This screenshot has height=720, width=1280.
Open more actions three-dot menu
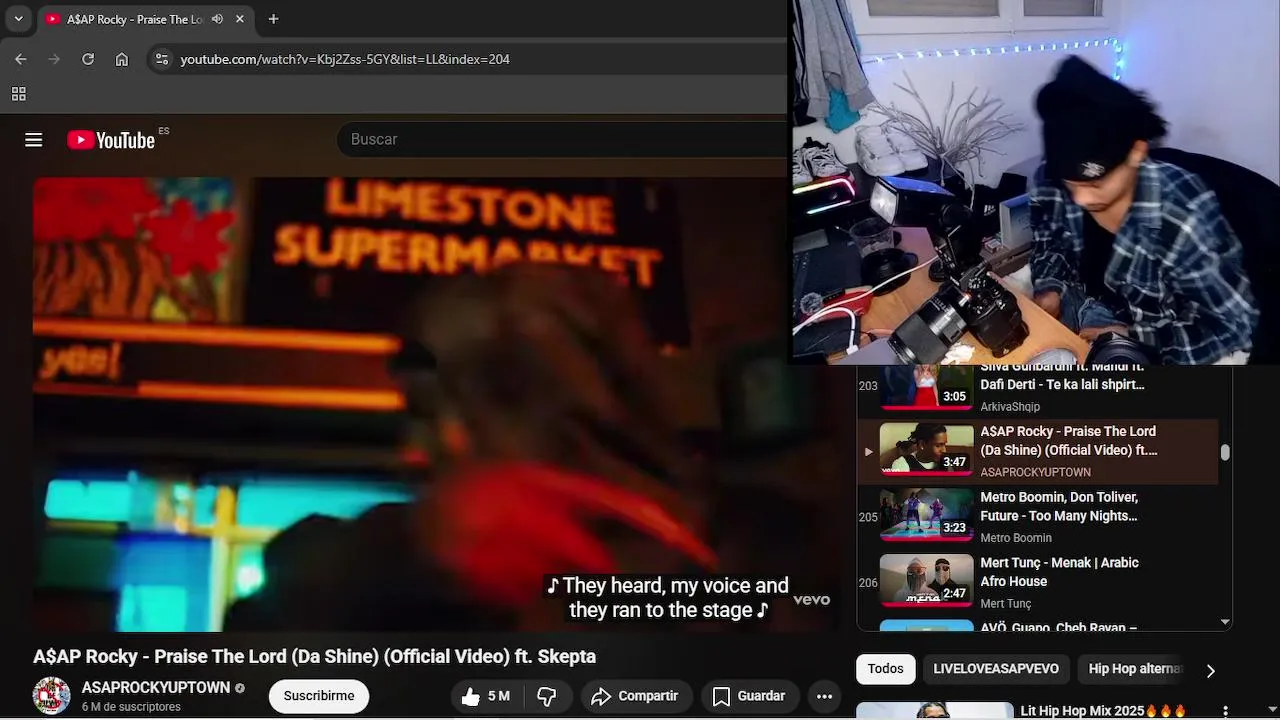tap(824, 696)
